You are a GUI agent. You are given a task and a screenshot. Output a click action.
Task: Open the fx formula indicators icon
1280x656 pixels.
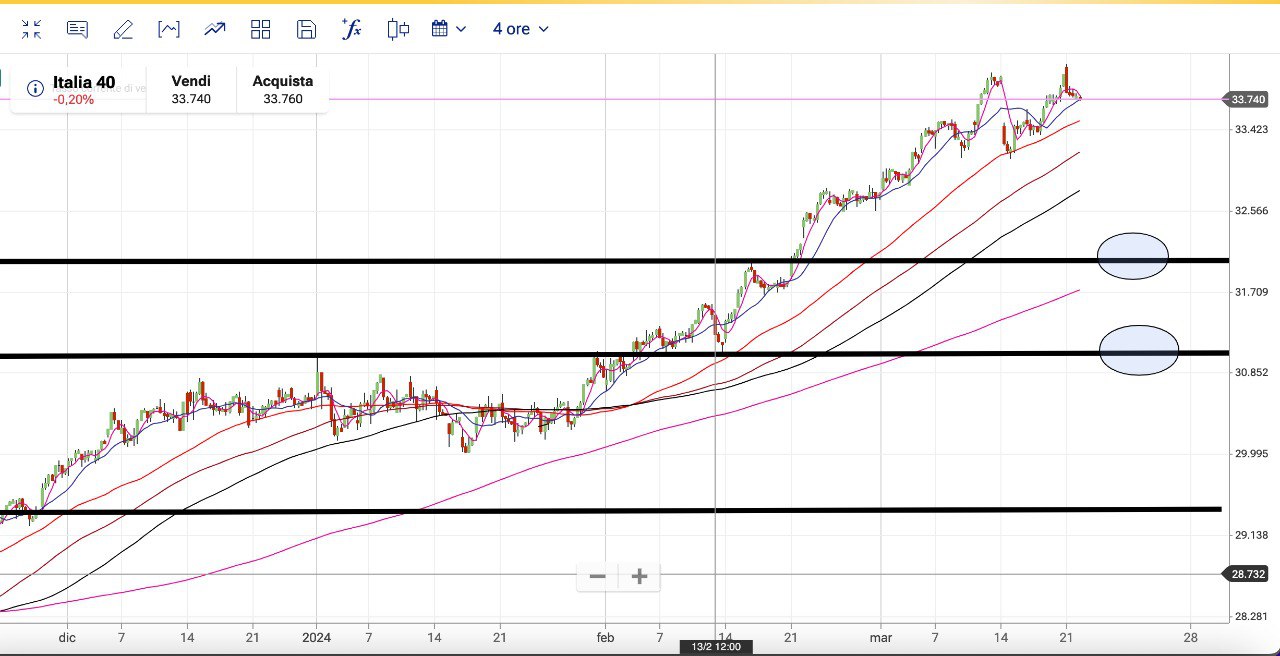pyautogui.click(x=351, y=28)
